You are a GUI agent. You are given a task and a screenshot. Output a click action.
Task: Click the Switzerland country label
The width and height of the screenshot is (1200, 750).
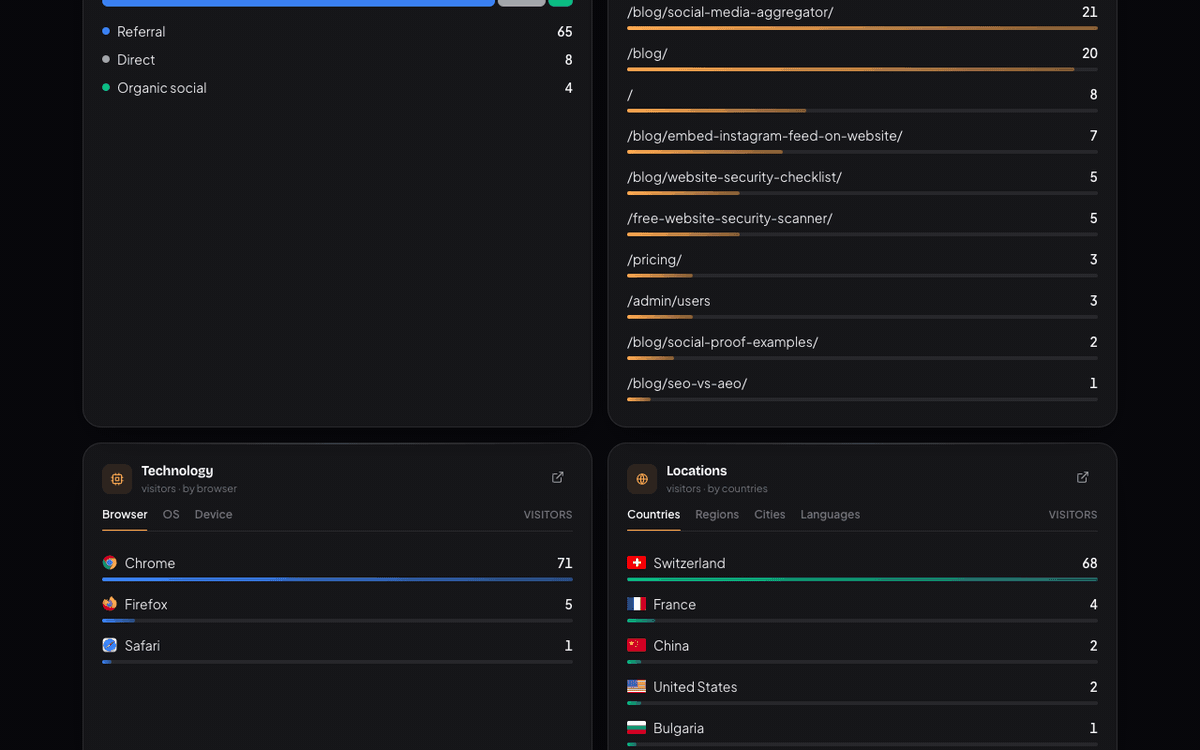(689, 563)
